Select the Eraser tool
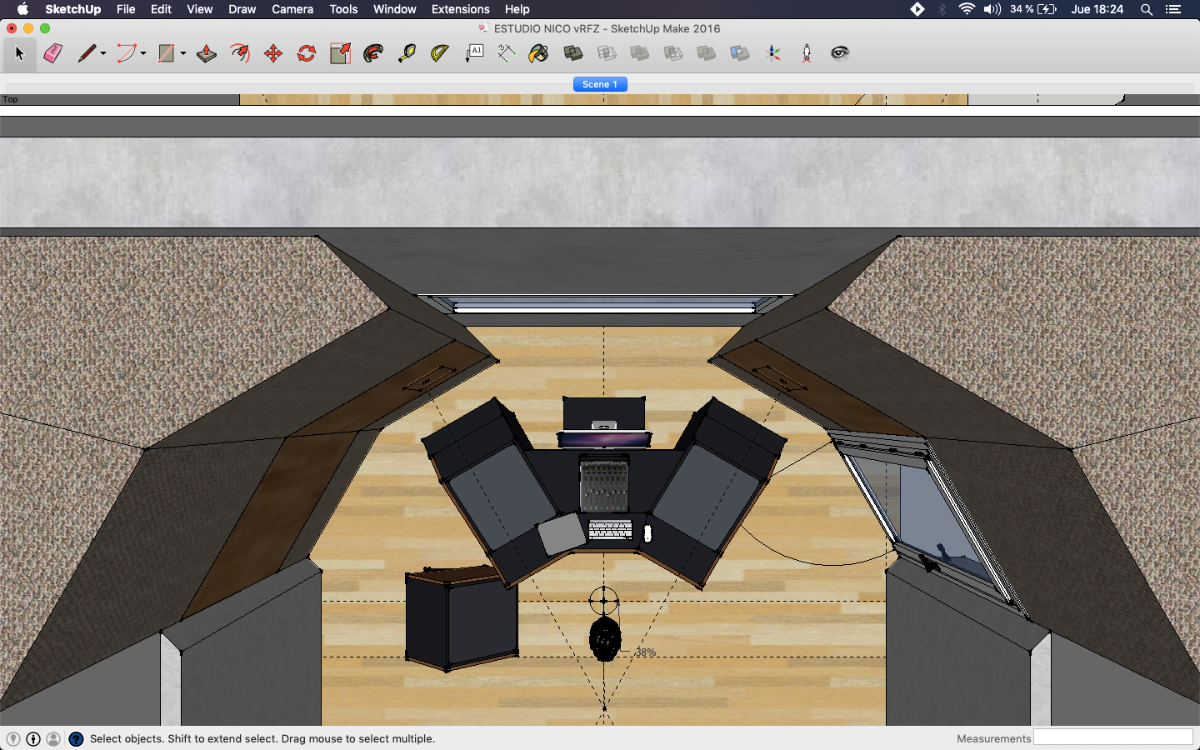 54,53
